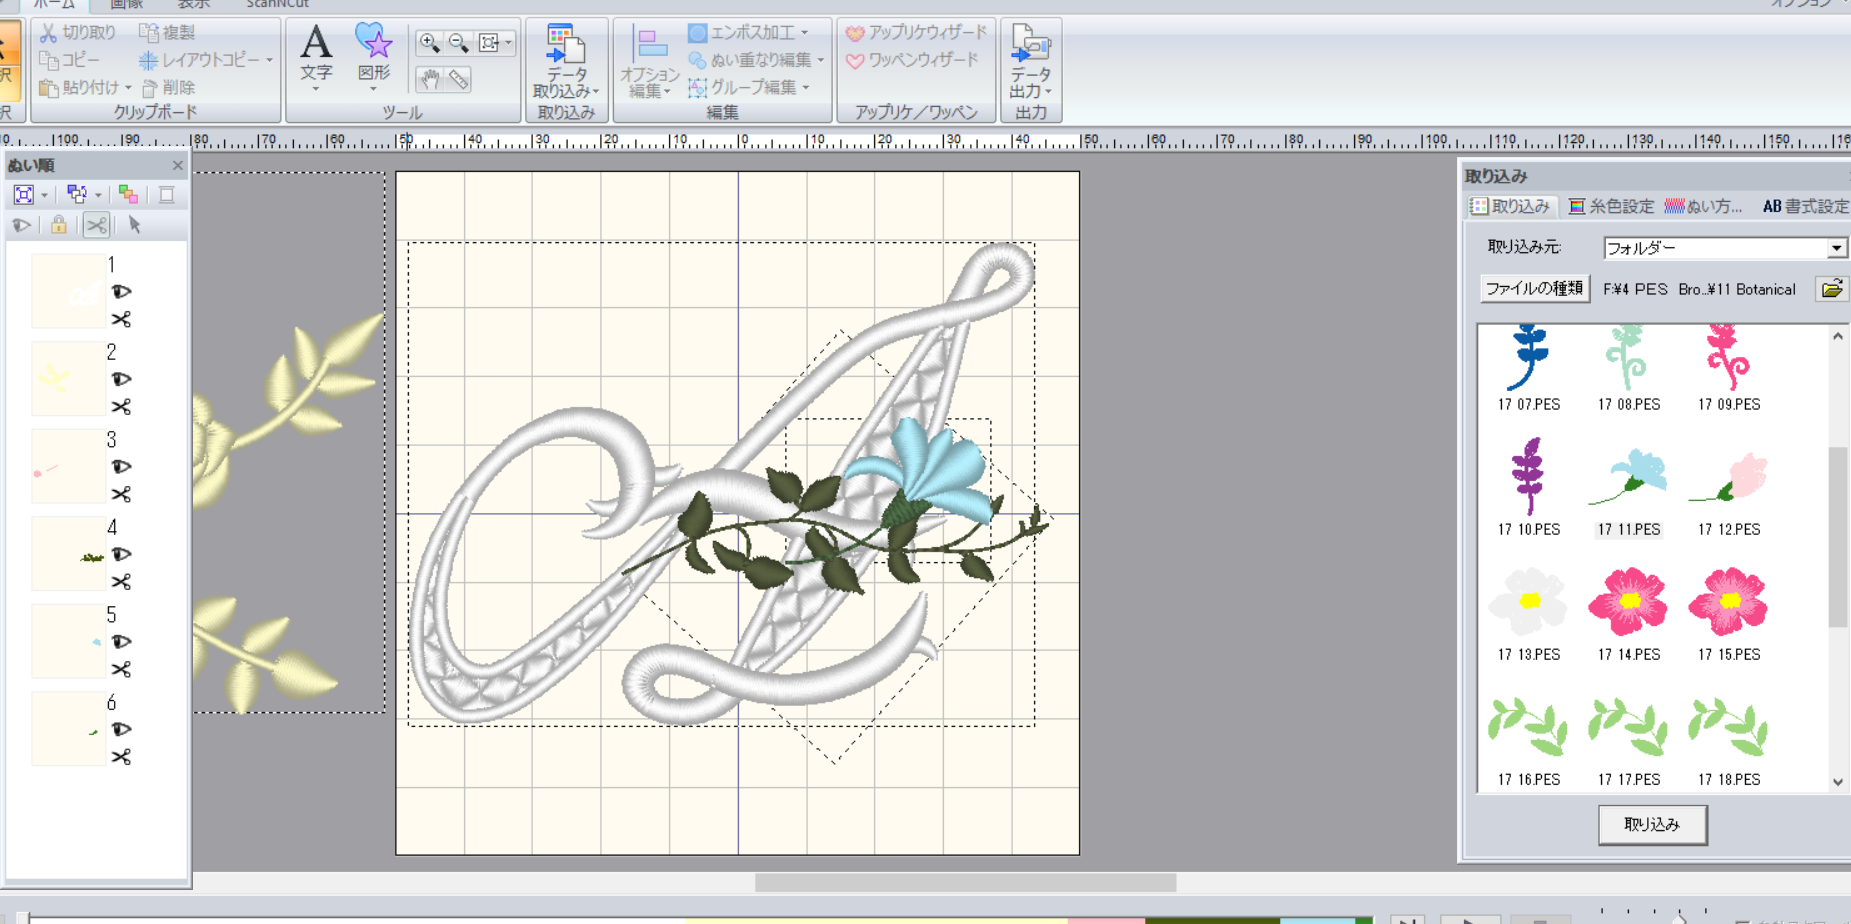Click the overlapping colored squares icon in sewing order
The width and height of the screenshot is (1851, 924).
(128, 195)
